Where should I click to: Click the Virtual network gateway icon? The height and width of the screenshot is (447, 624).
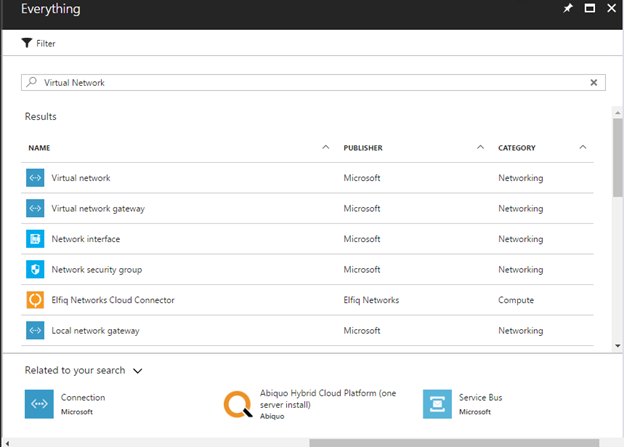35,209
